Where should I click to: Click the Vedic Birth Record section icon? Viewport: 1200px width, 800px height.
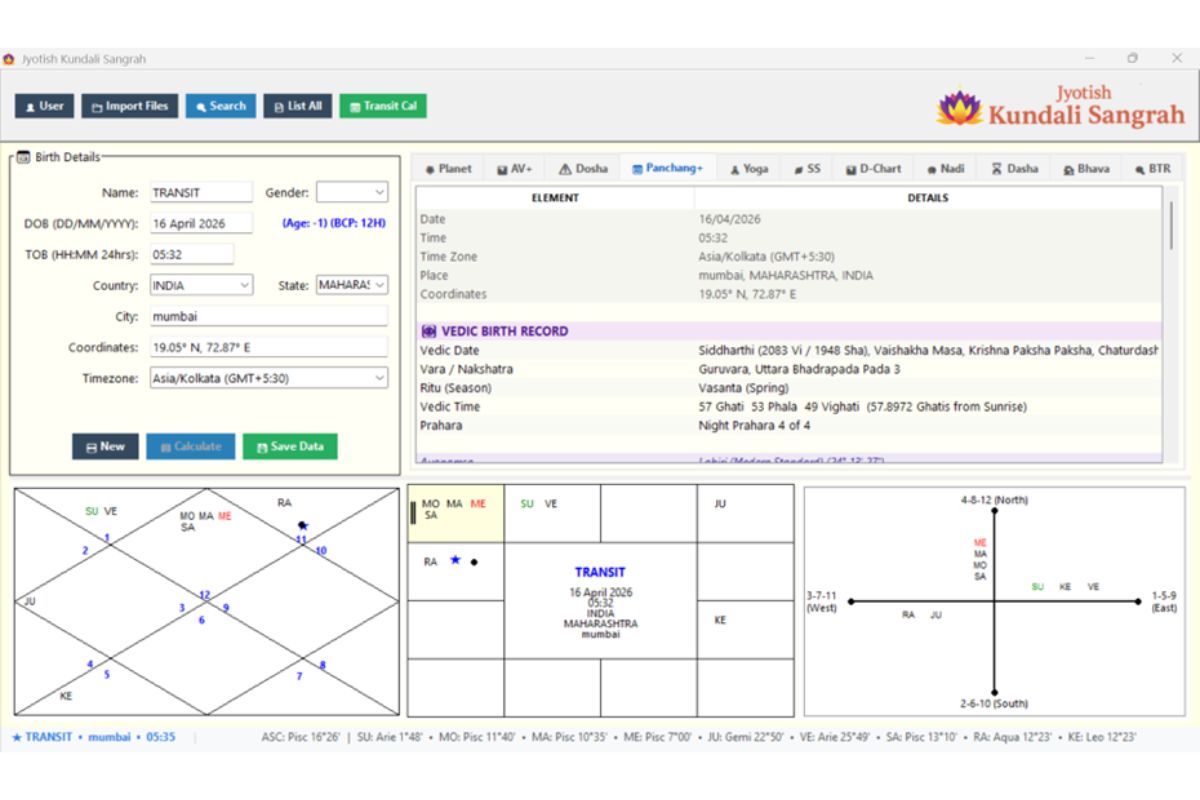pos(428,331)
